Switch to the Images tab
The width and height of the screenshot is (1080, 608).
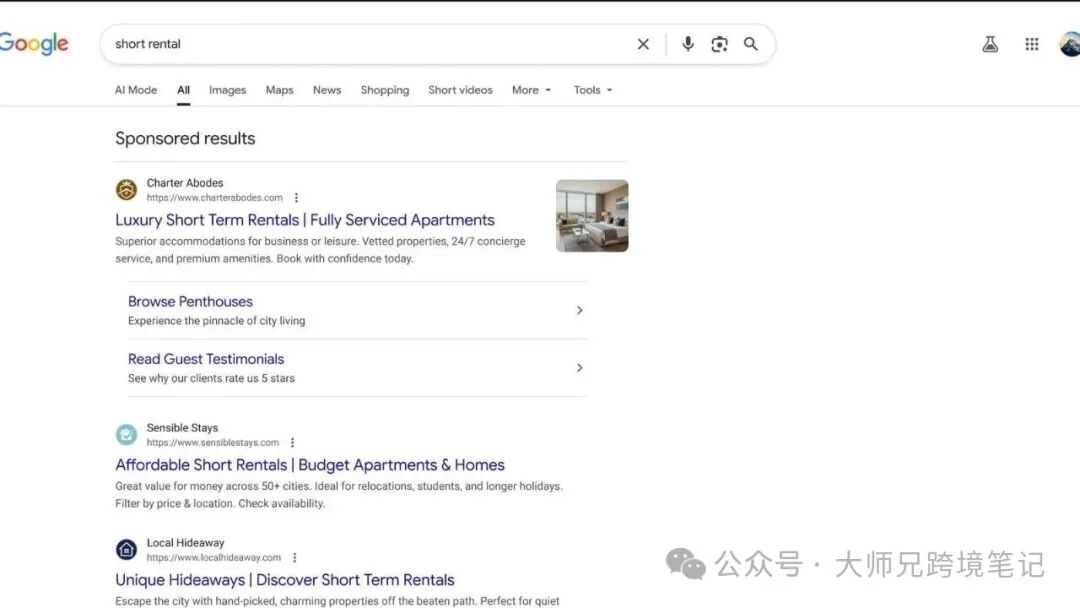(x=227, y=90)
